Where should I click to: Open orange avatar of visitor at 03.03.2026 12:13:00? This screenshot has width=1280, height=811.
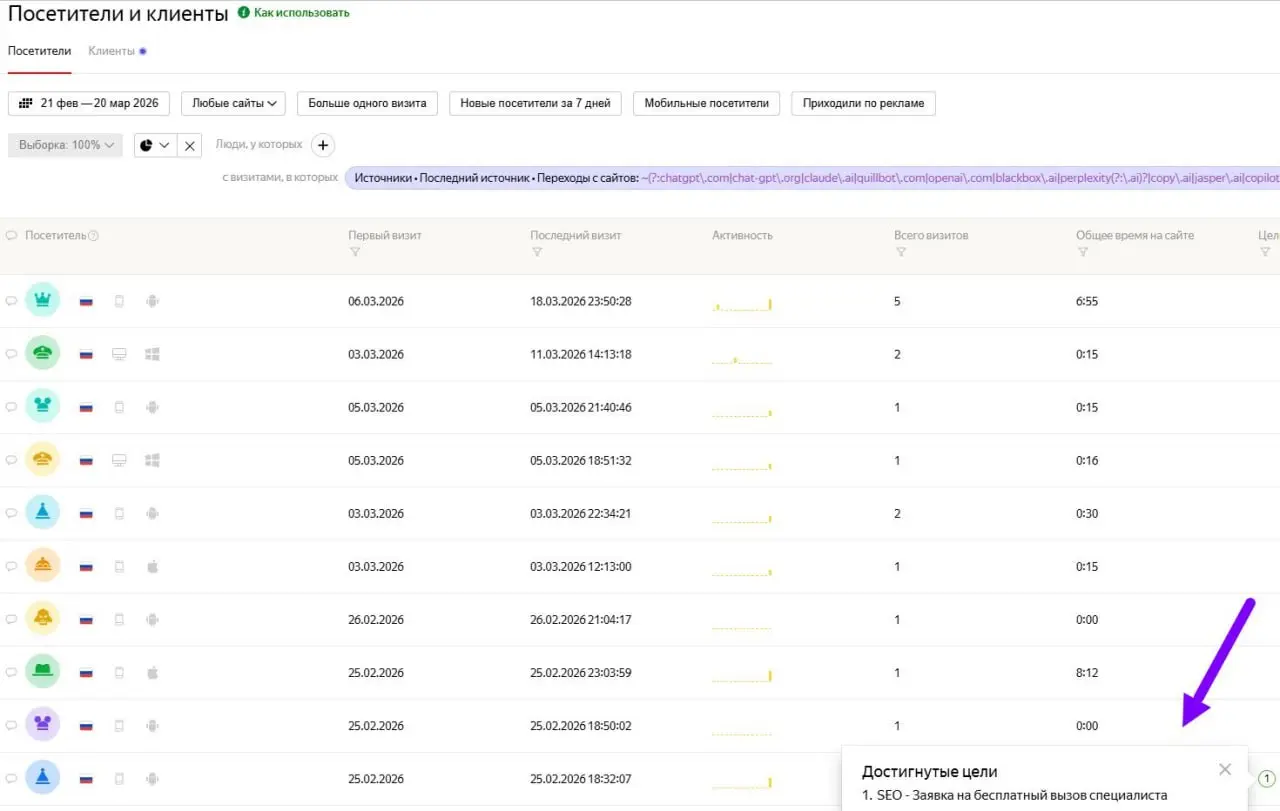click(43, 566)
